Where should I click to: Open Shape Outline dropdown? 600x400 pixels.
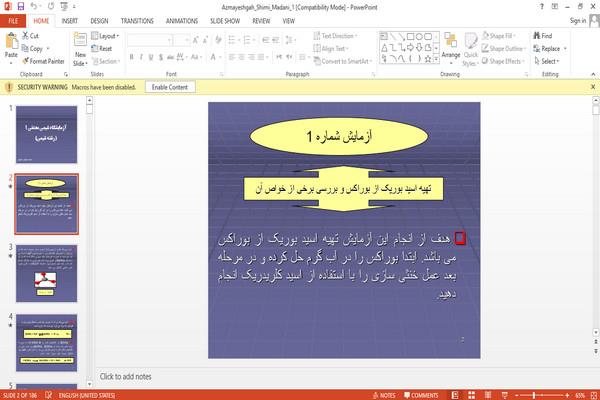tap(504, 49)
